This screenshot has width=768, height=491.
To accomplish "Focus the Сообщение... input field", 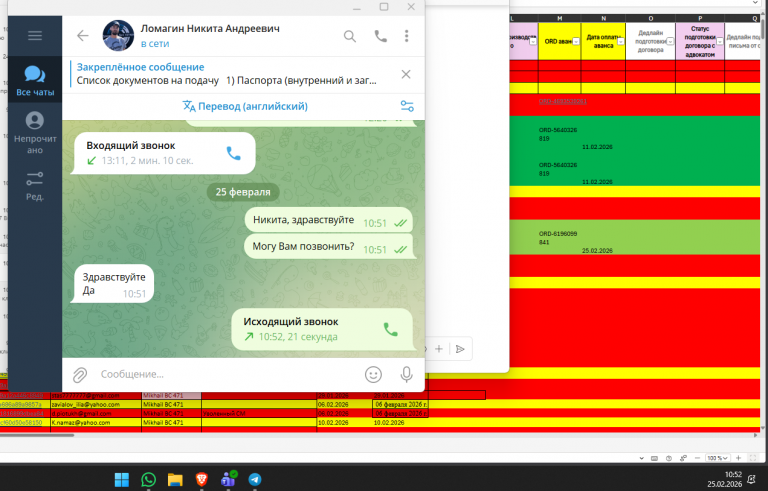I will [228, 374].
